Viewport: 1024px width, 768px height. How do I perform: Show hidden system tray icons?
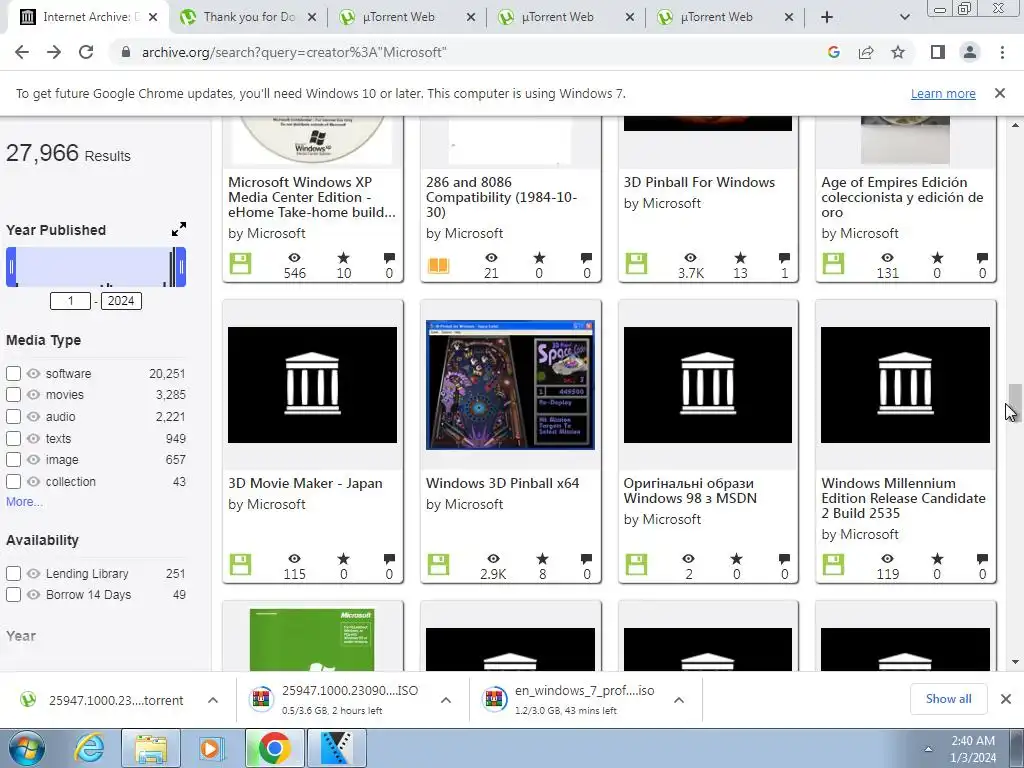(928, 749)
